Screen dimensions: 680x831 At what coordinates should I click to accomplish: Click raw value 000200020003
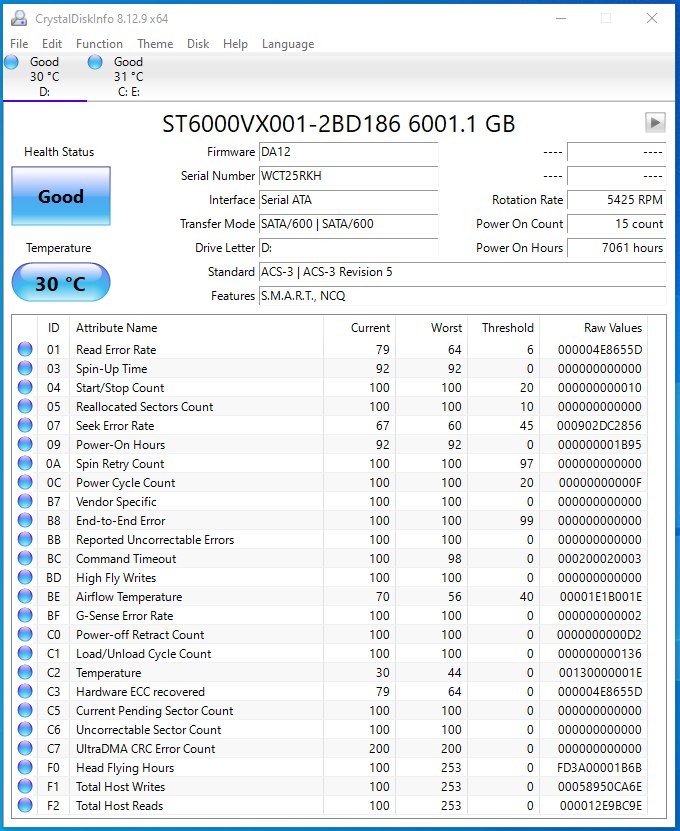click(599, 559)
